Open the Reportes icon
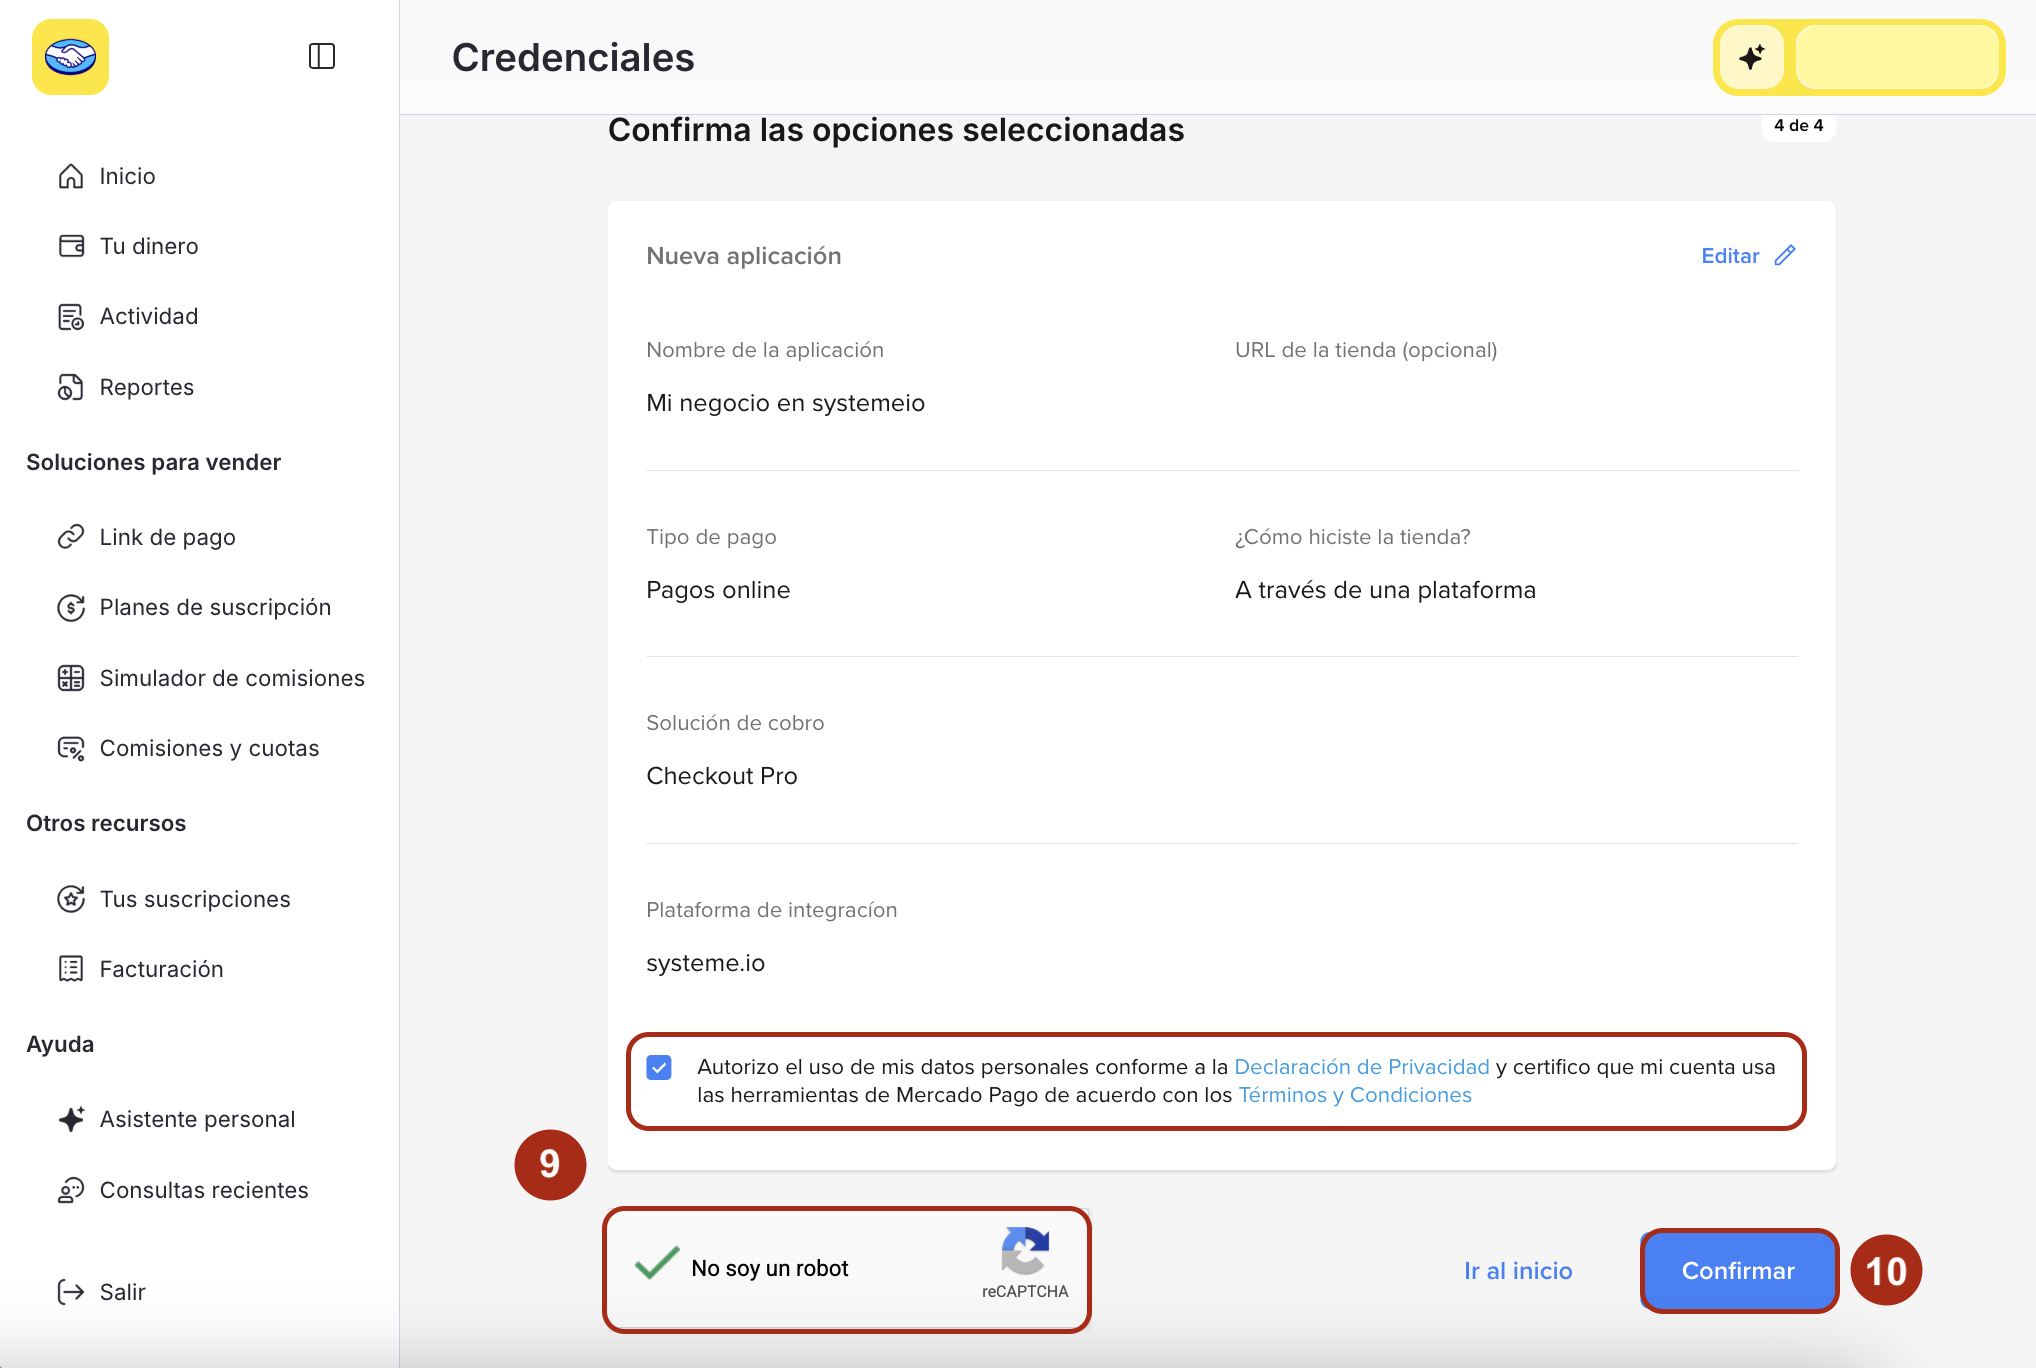 tap(71, 387)
